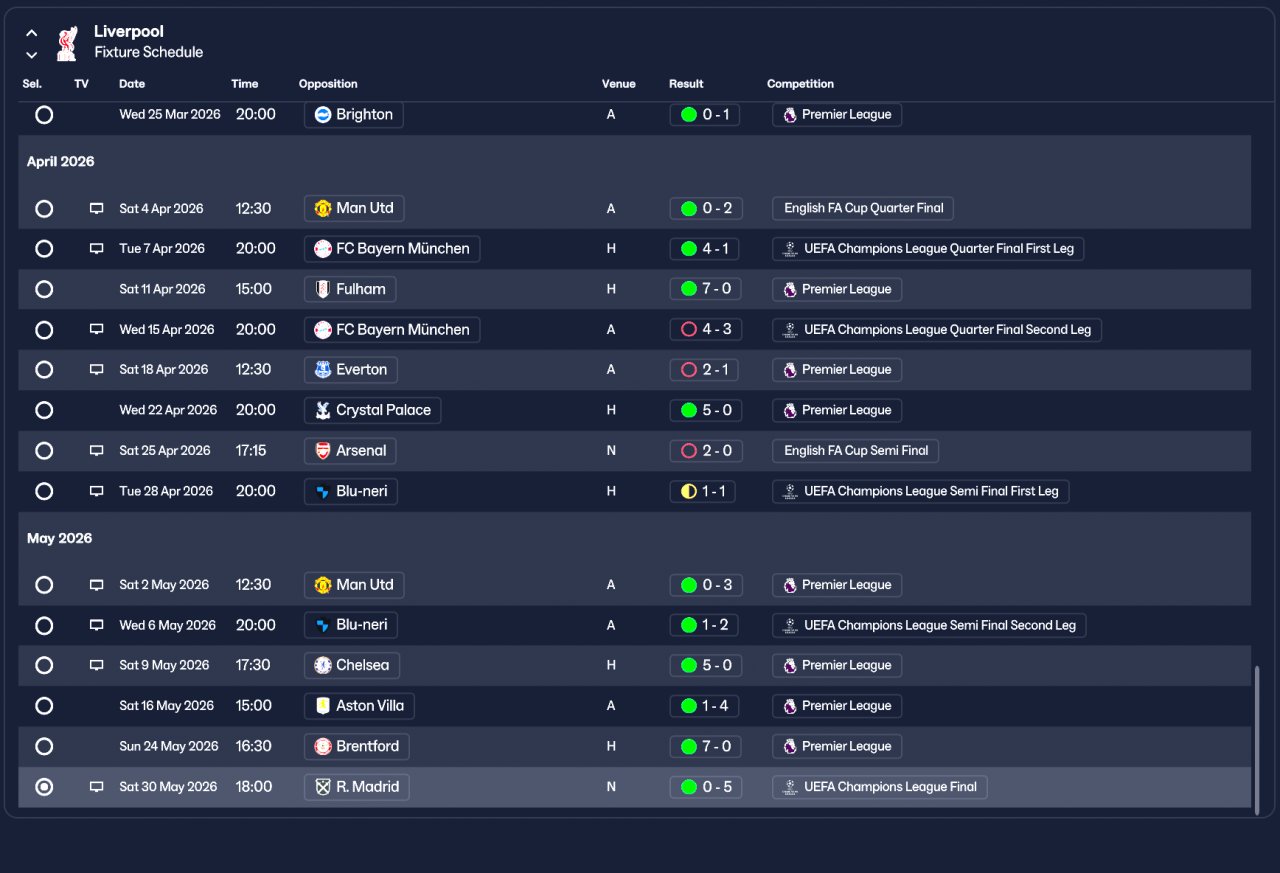Screen dimensions: 1280x873
Task: View the 0 - 1 Brighton result
Action: point(705,115)
